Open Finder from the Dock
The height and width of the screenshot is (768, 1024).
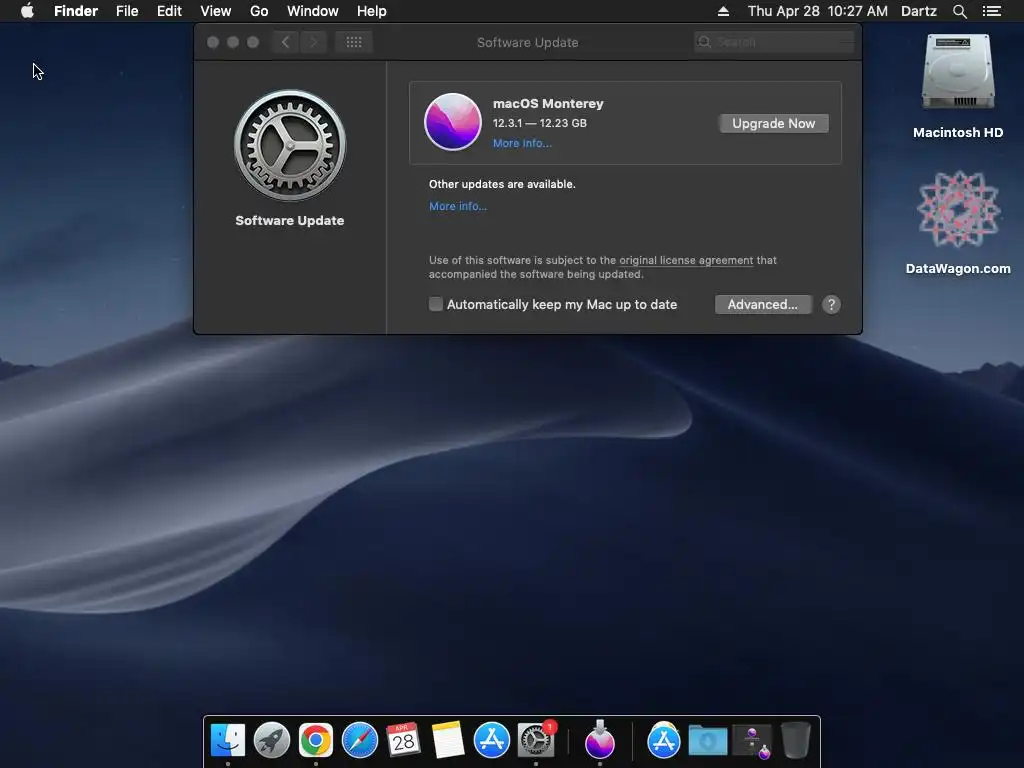(x=227, y=740)
